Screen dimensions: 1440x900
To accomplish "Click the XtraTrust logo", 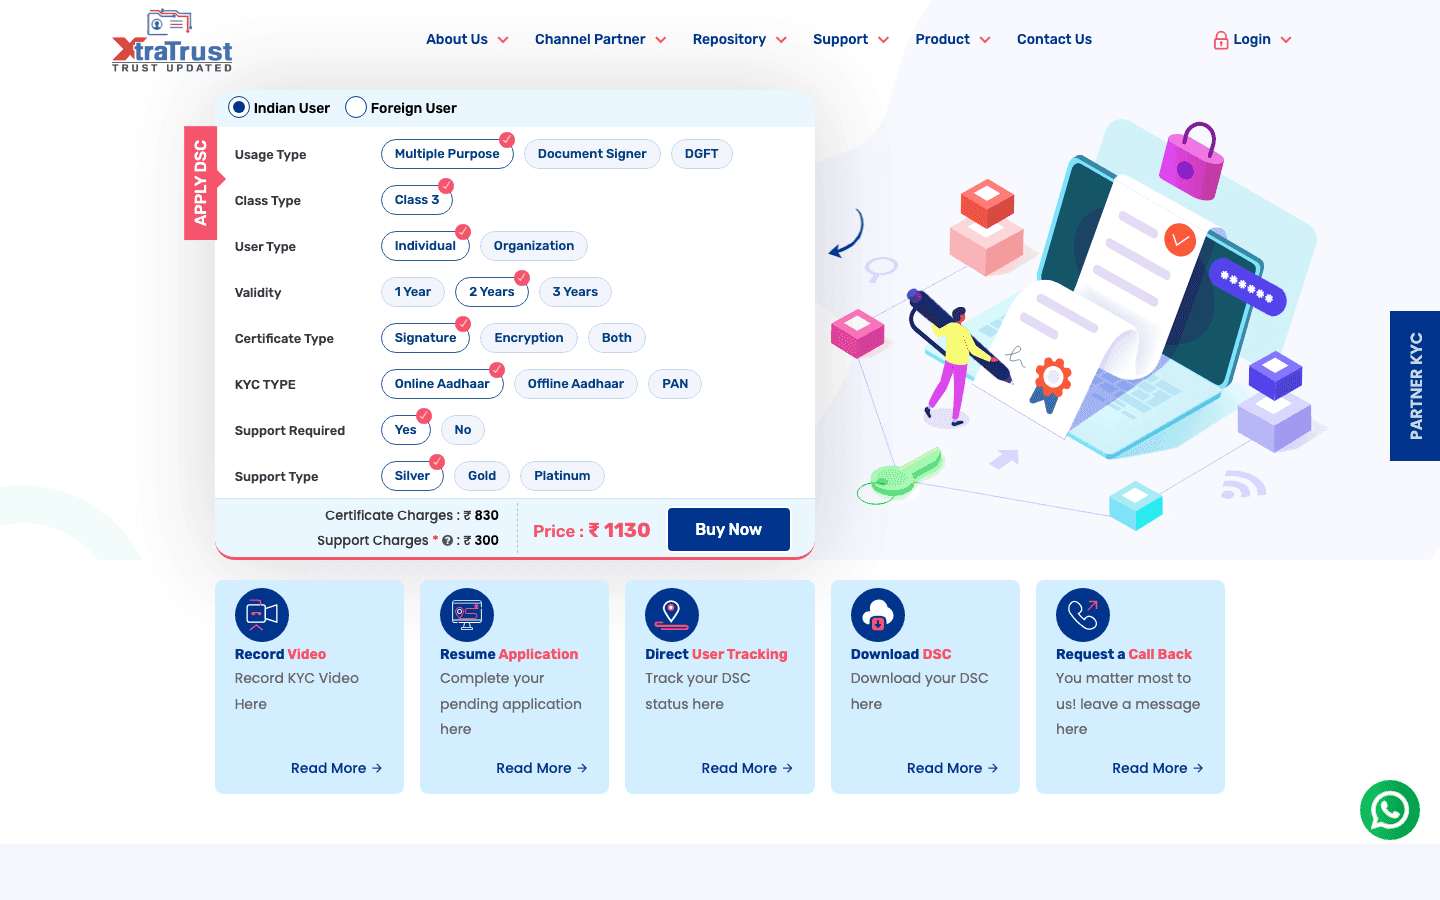I will 172,41.
